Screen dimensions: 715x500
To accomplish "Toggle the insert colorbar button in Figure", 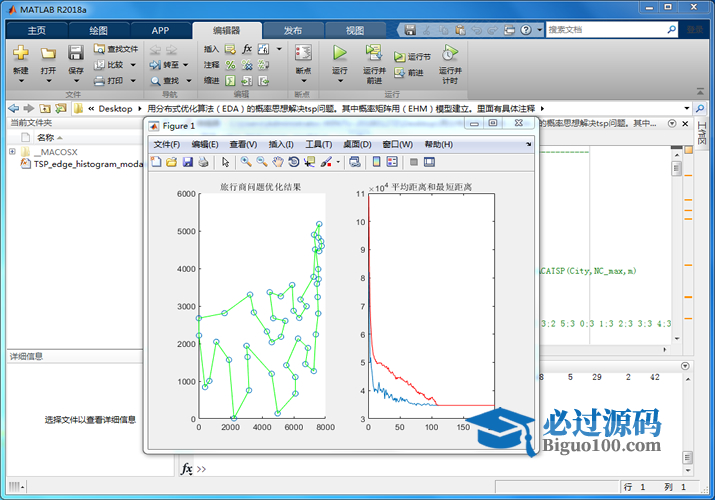I will click(376, 162).
